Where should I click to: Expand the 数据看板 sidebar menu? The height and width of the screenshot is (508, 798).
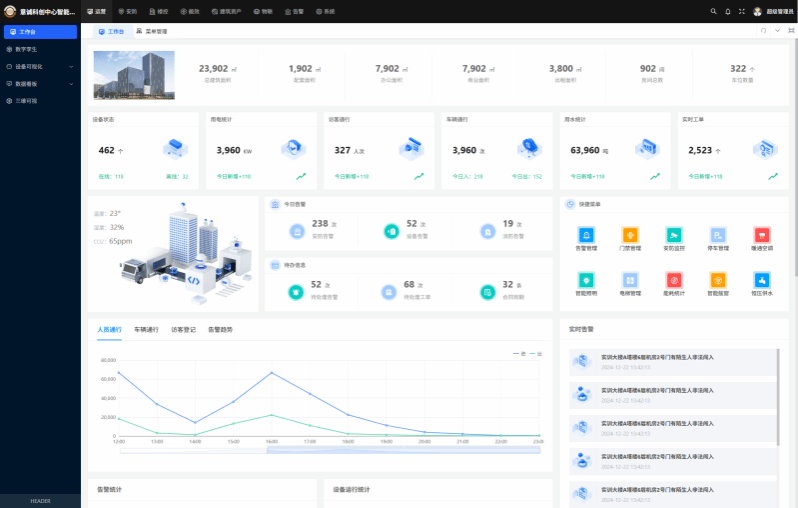click(40, 83)
